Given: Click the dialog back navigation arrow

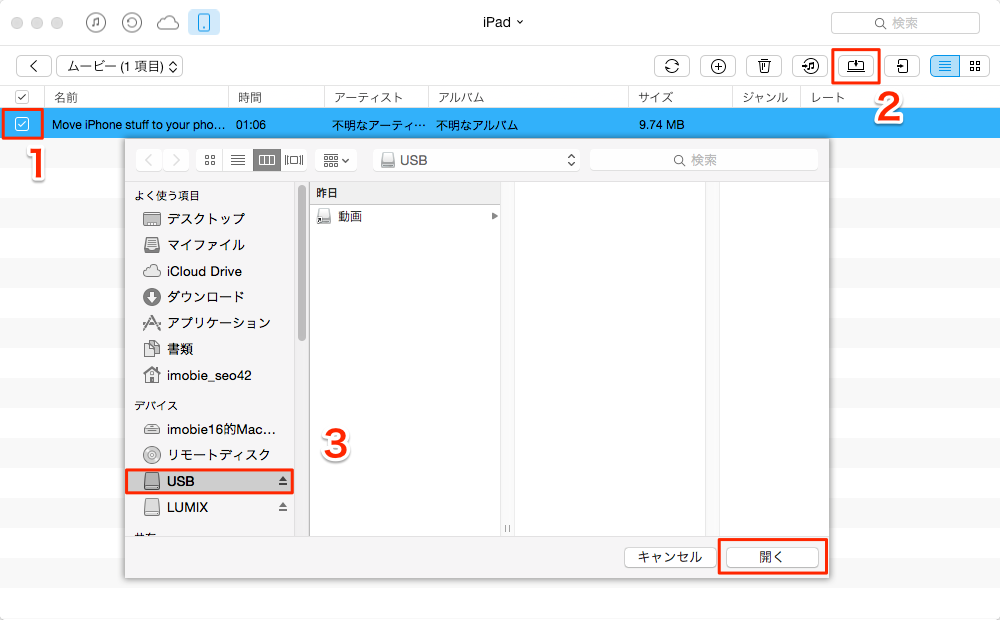Looking at the screenshot, I should (149, 160).
